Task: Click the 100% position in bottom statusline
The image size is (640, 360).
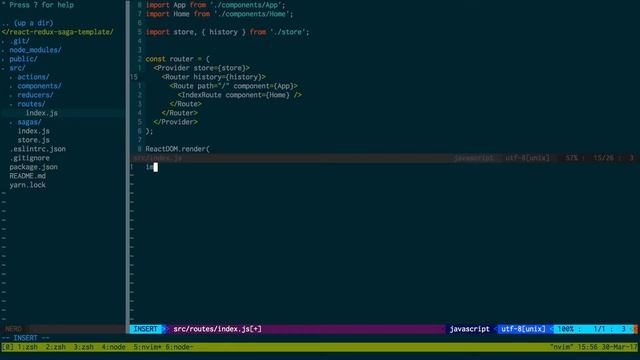Action: click(x=565, y=329)
